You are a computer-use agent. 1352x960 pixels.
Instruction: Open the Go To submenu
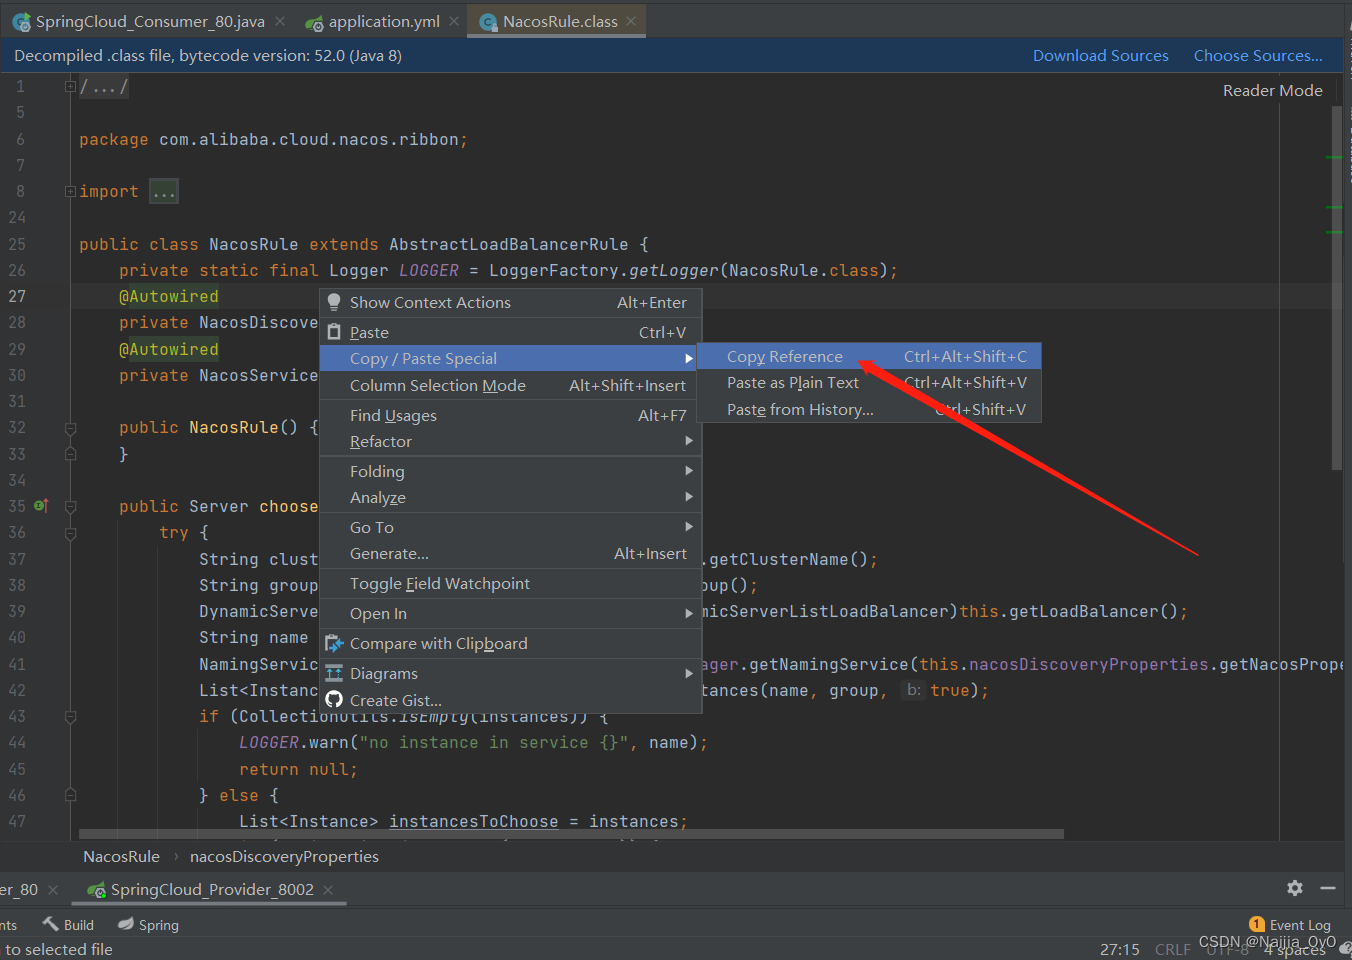pos(510,528)
